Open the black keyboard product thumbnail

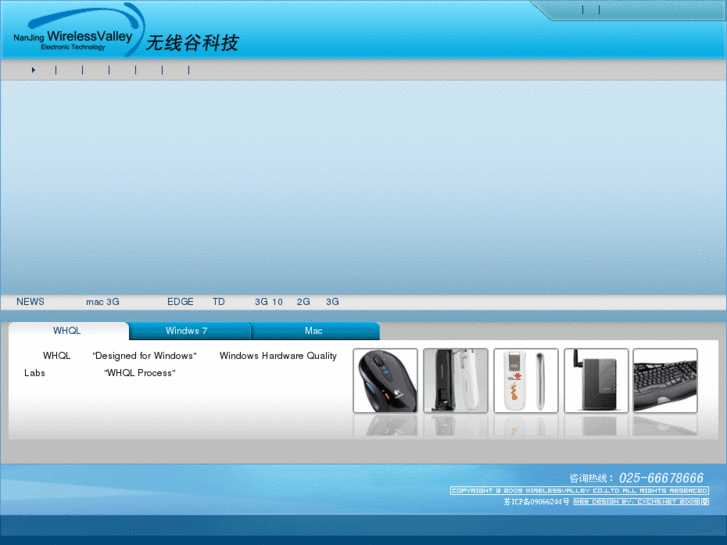coord(665,381)
